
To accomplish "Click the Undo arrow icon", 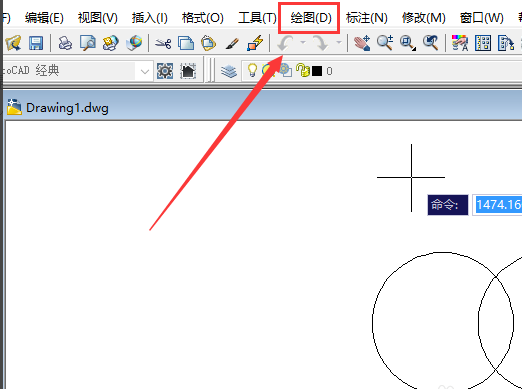I will click(x=285, y=43).
